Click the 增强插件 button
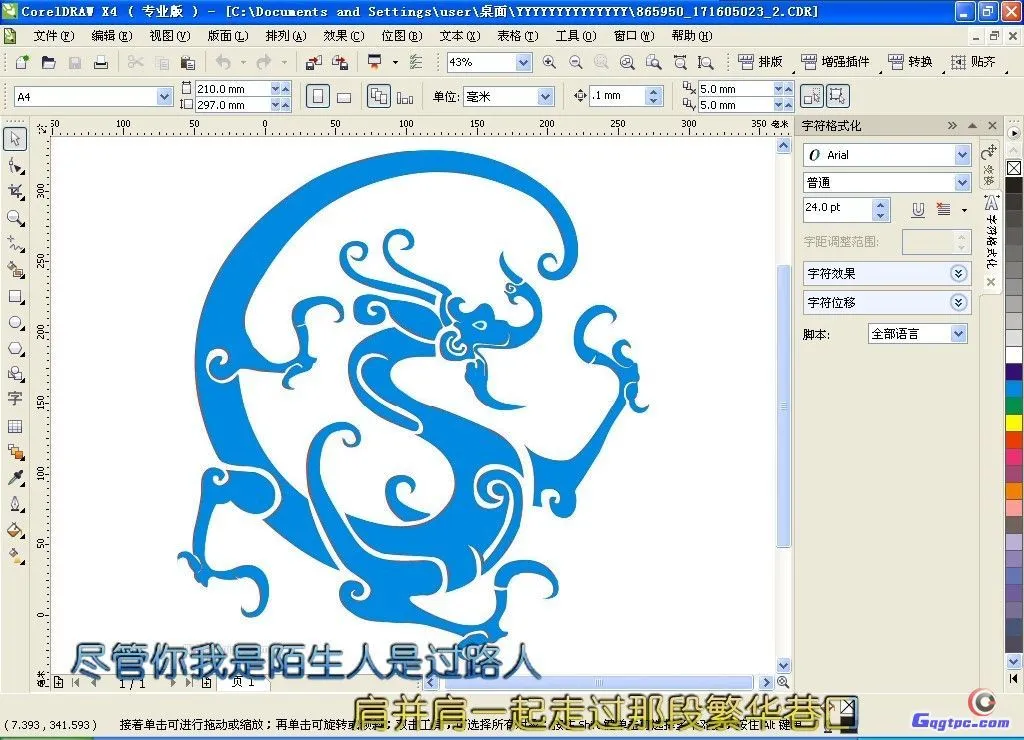Image resolution: width=1024 pixels, height=740 pixels. pyautogui.click(x=836, y=62)
